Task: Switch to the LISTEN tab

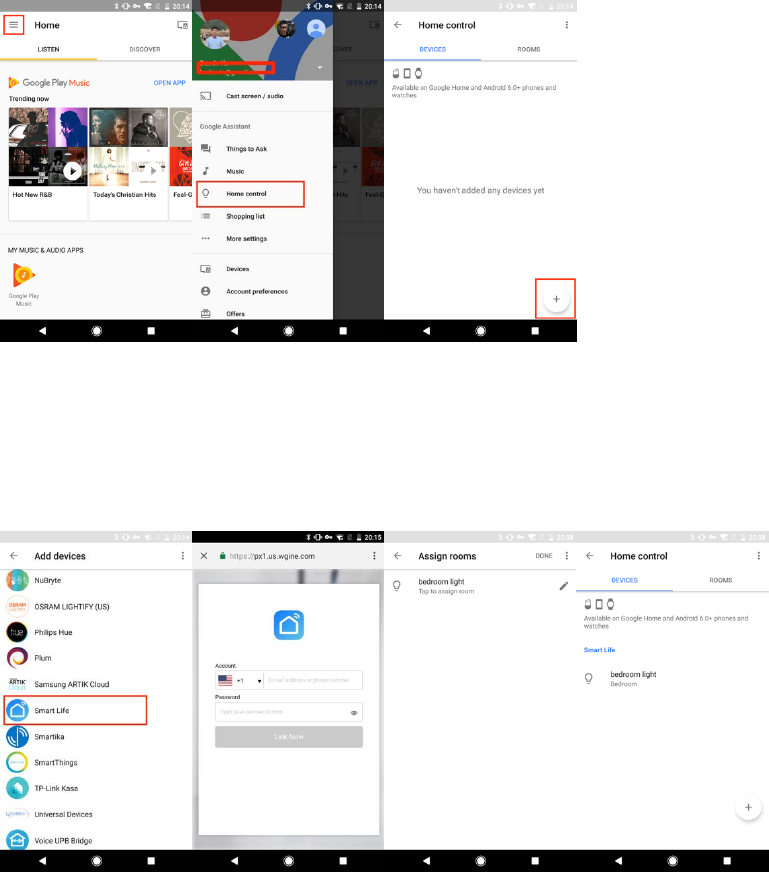Action: coord(48,49)
